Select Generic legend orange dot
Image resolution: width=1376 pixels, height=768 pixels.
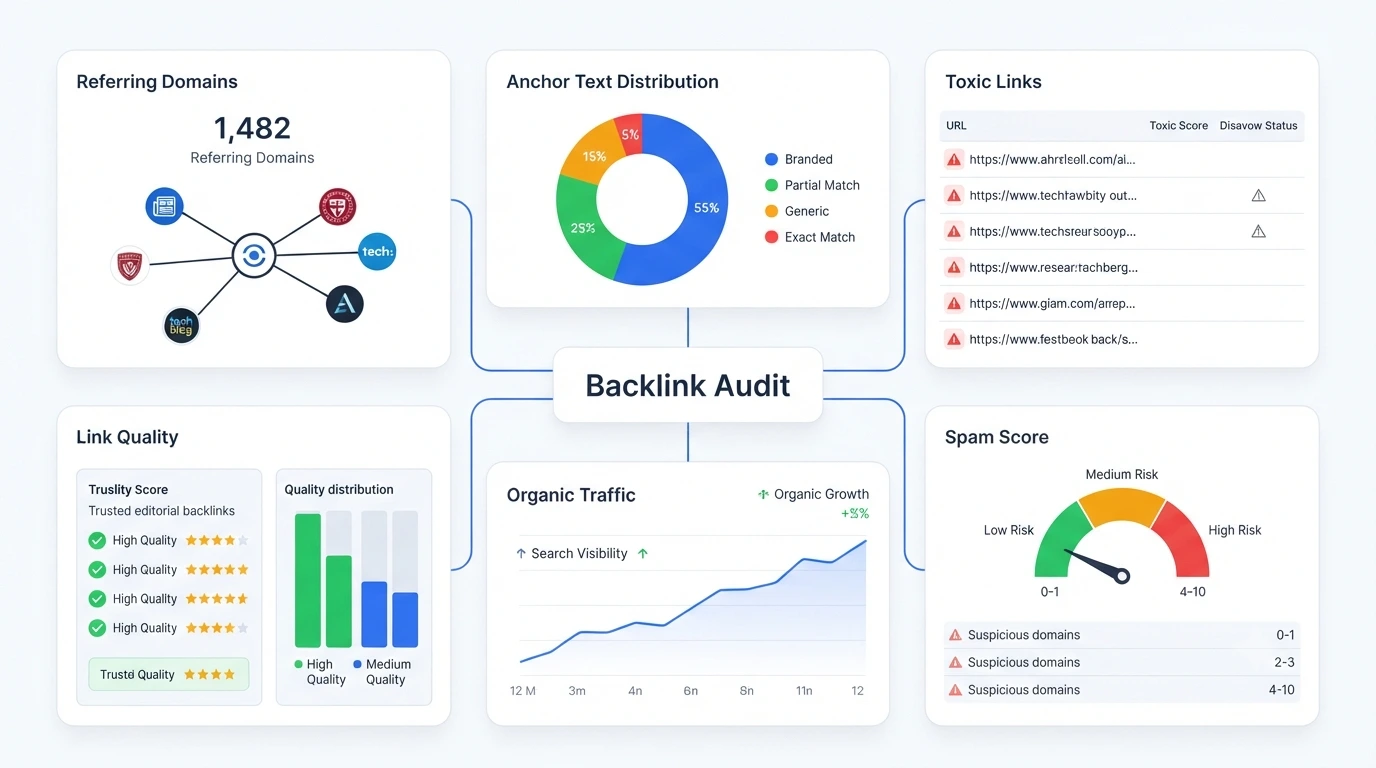coord(771,211)
